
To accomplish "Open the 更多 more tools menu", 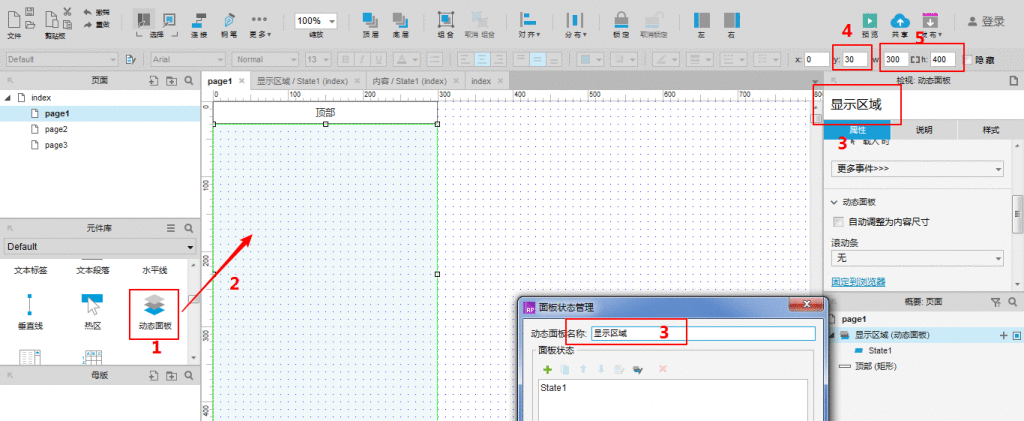I will [260, 24].
